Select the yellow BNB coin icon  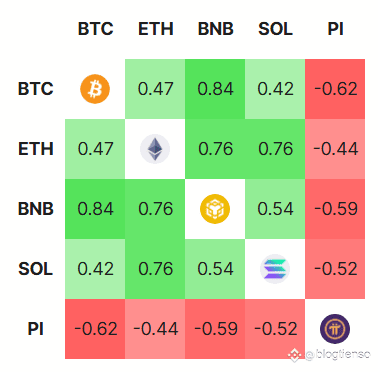pos(215,209)
